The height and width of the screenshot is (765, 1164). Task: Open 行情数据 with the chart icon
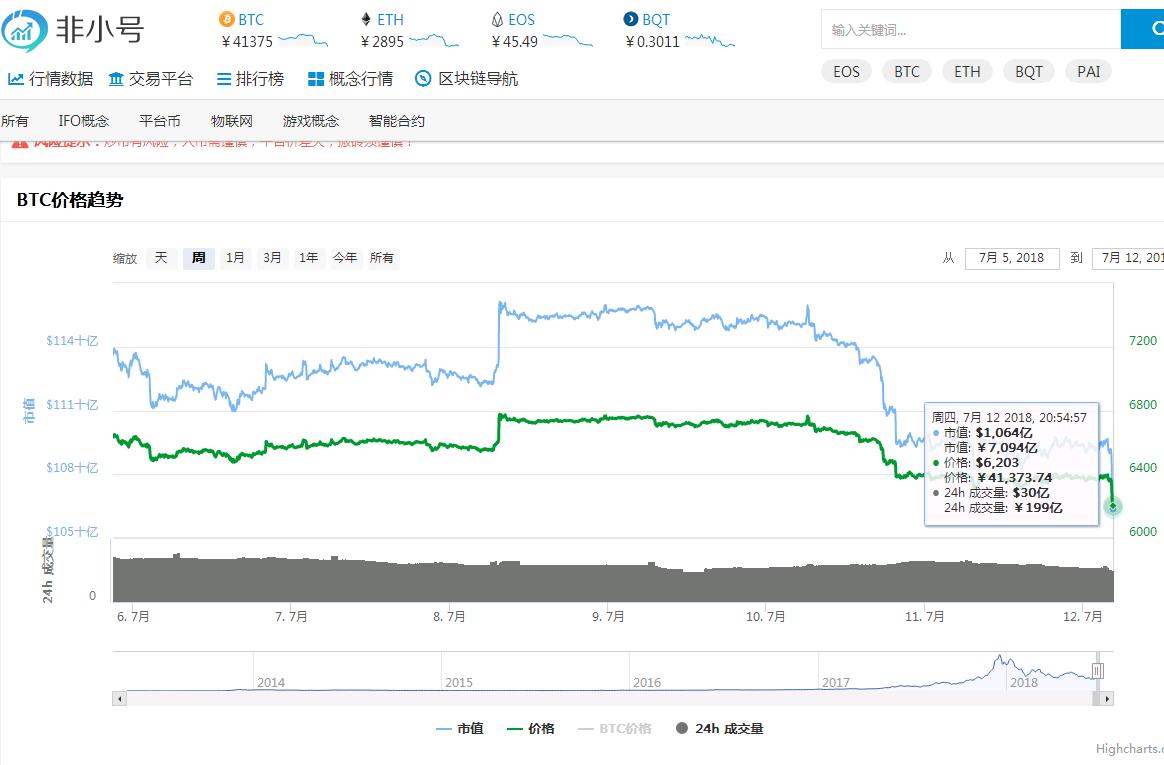pyautogui.click(x=50, y=79)
